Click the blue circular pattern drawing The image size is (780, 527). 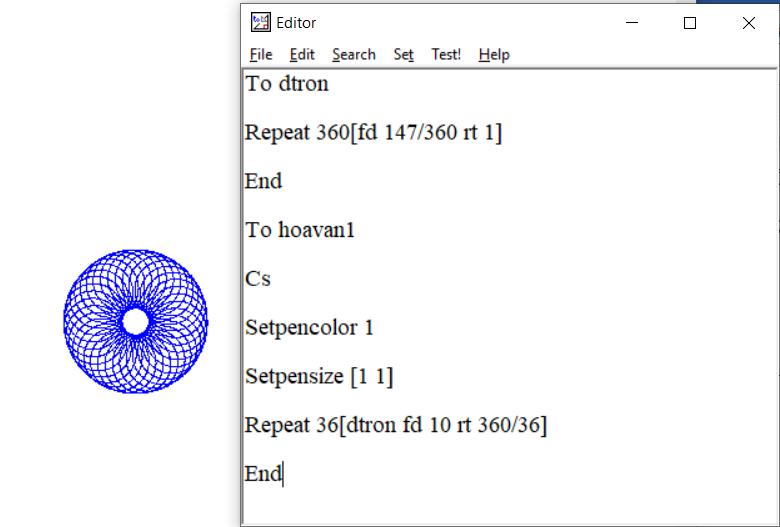tap(135, 321)
